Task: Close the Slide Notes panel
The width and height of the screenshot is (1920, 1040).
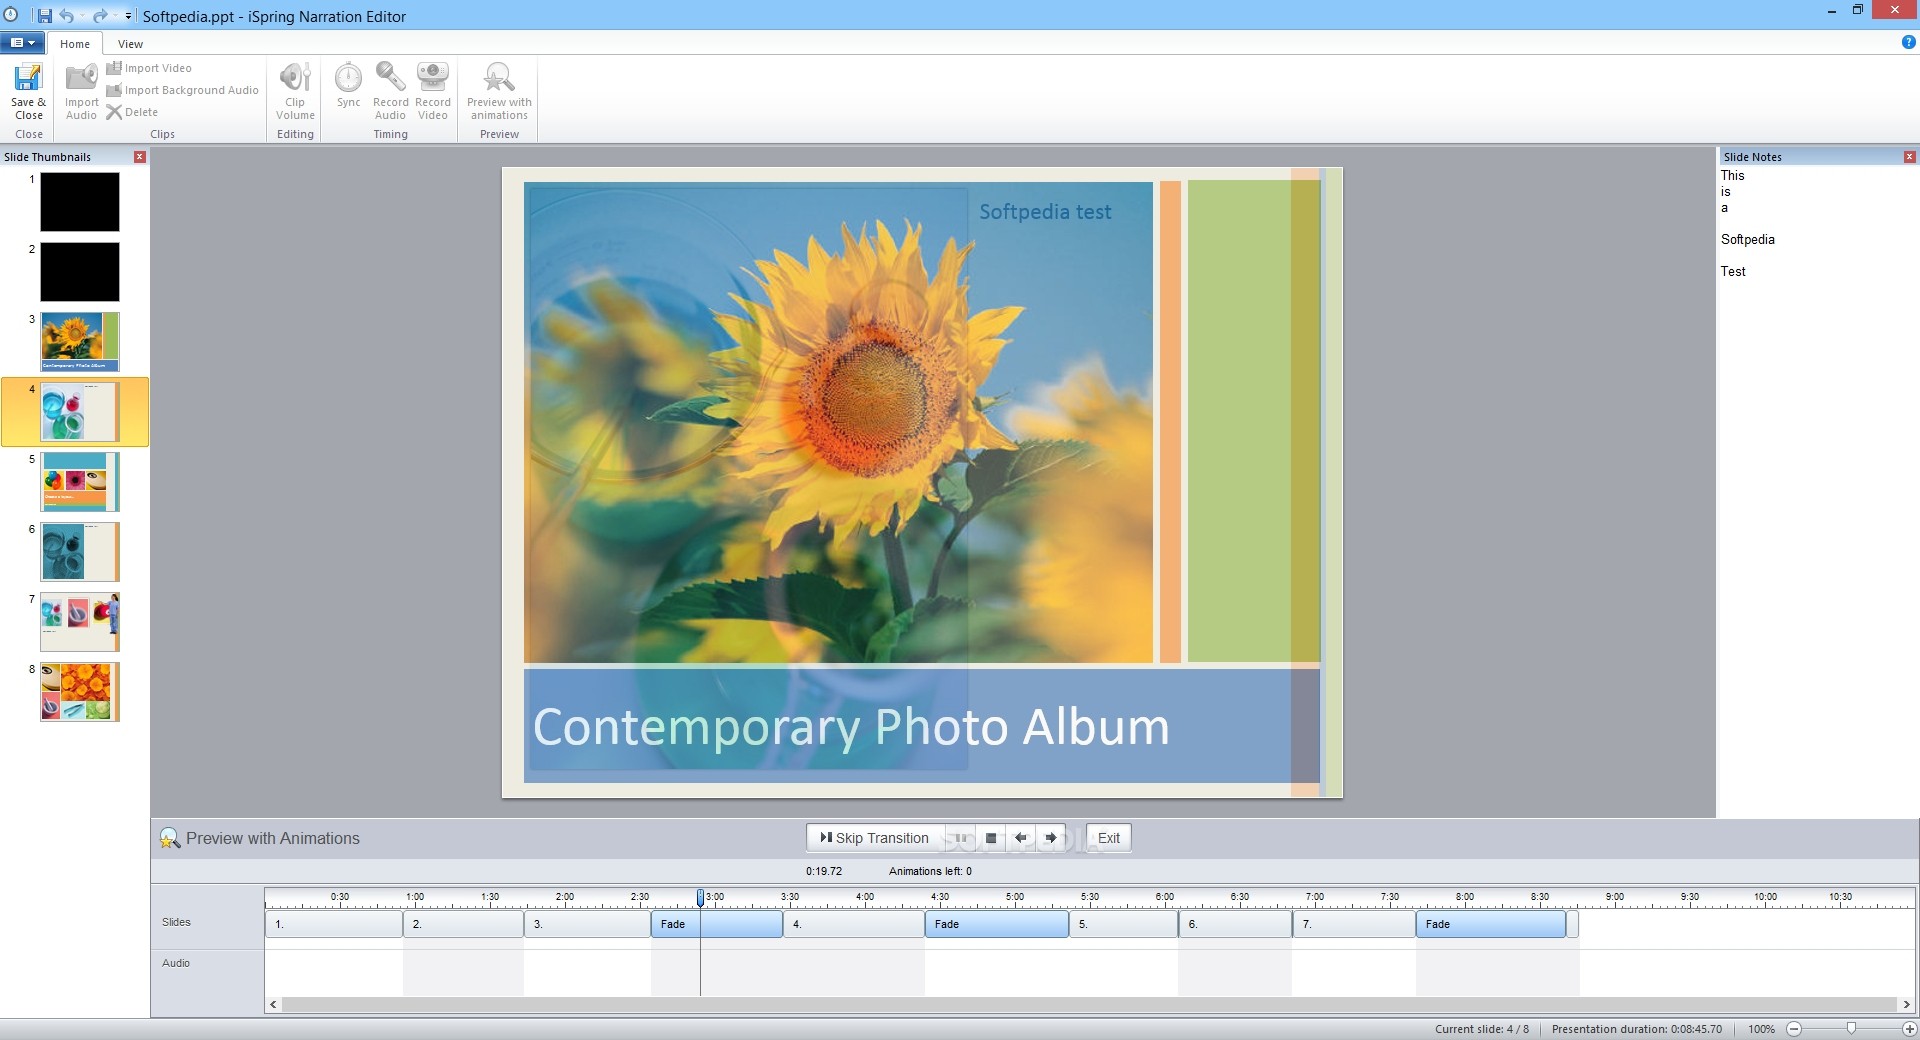Action: click(1909, 157)
